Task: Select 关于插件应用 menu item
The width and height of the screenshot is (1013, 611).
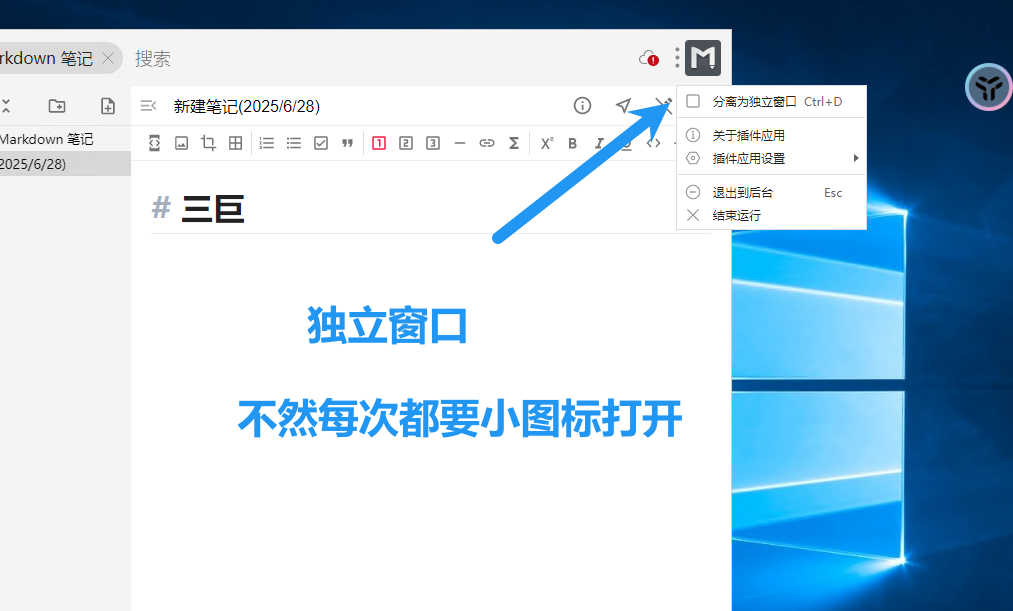Action: tap(748, 135)
